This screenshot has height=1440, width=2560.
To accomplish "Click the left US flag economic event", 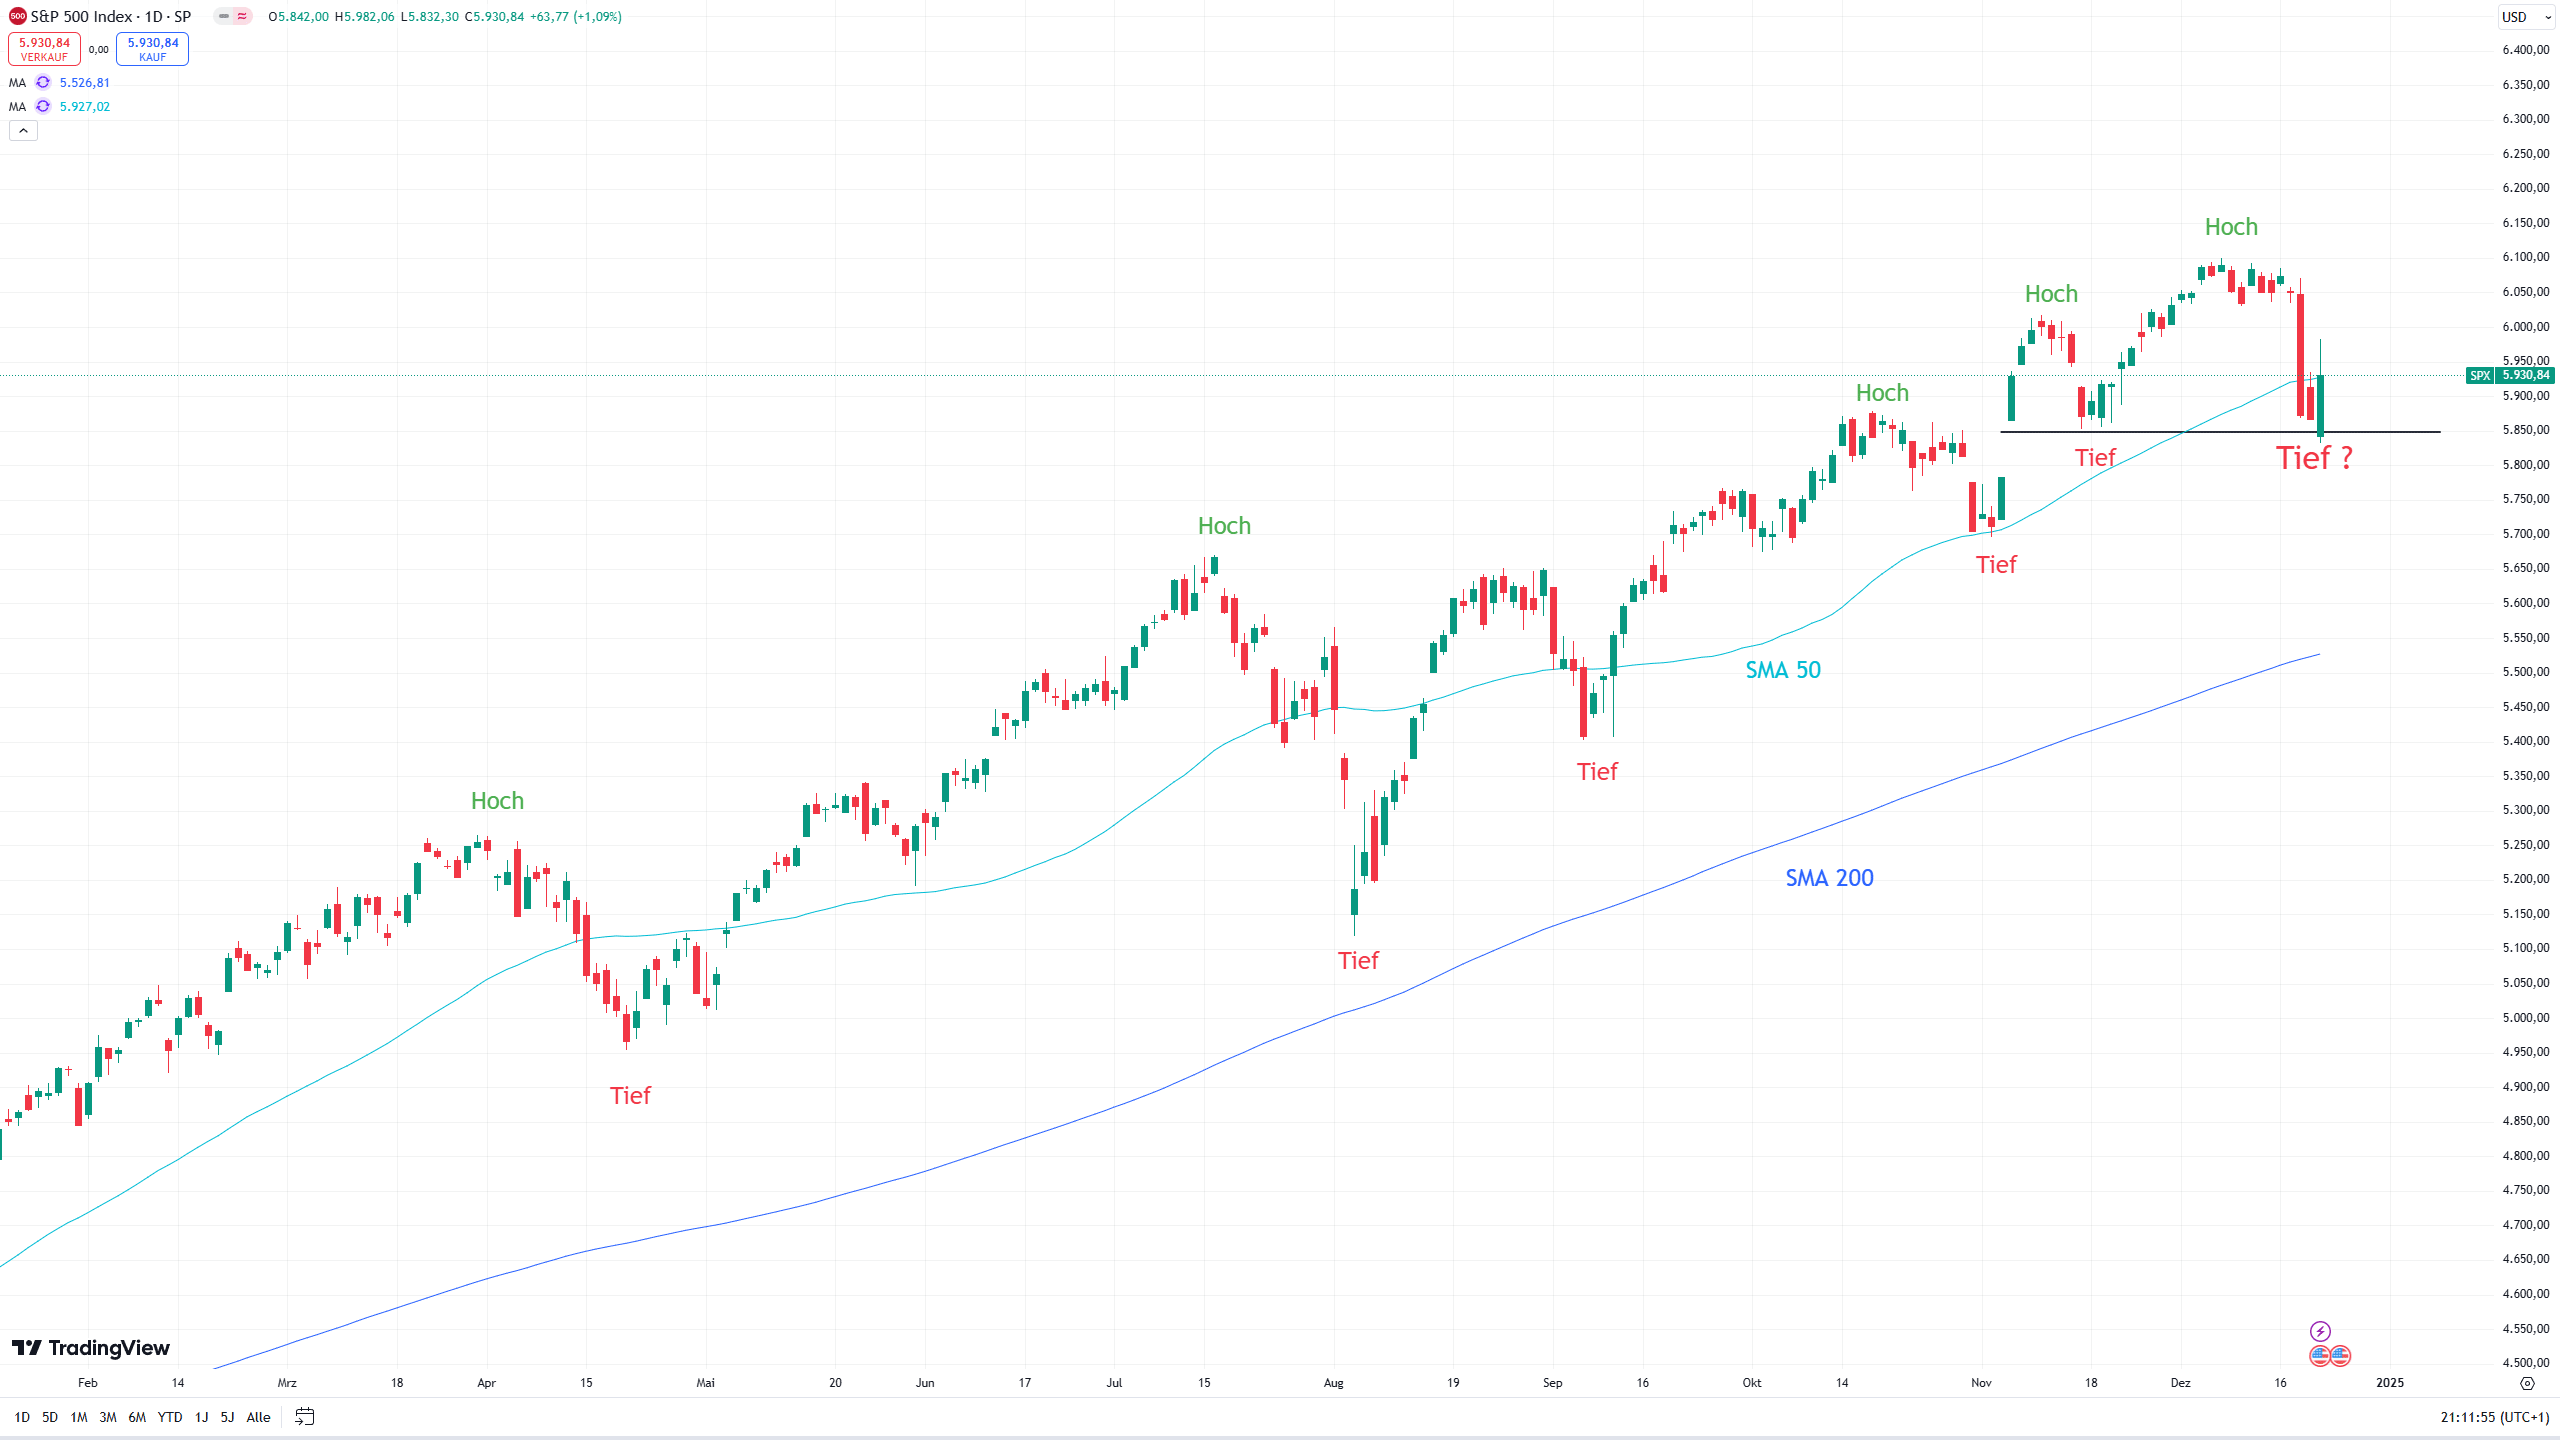I will (x=2320, y=1356).
